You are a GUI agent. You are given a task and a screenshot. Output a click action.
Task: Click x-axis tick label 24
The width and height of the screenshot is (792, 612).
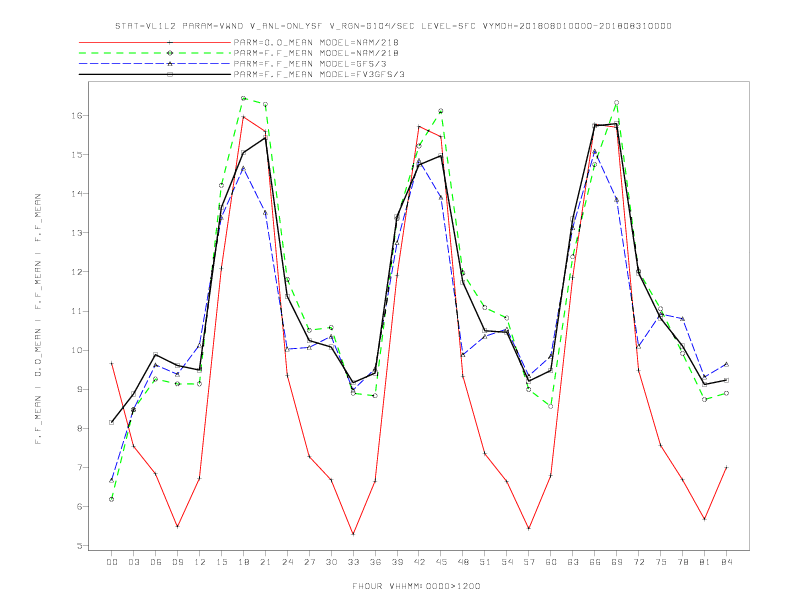pyautogui.click(x=287, y=562)
